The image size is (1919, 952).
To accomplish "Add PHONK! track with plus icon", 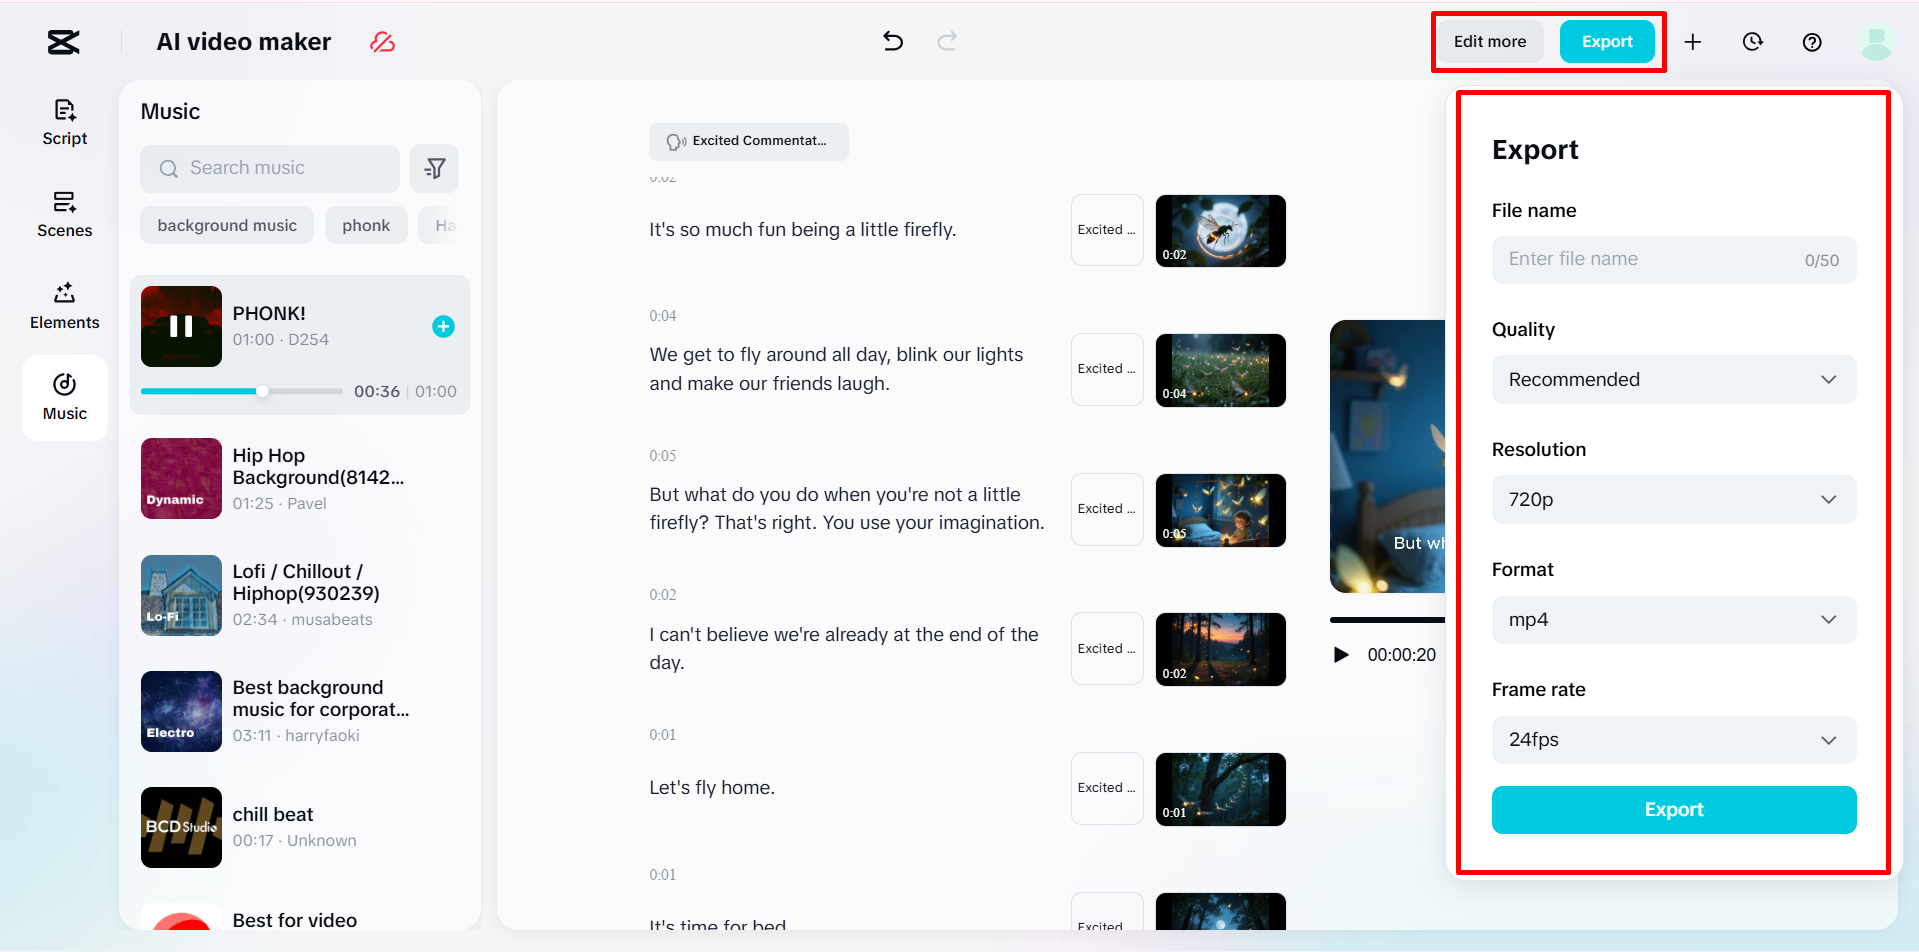I will click(443, 326).
